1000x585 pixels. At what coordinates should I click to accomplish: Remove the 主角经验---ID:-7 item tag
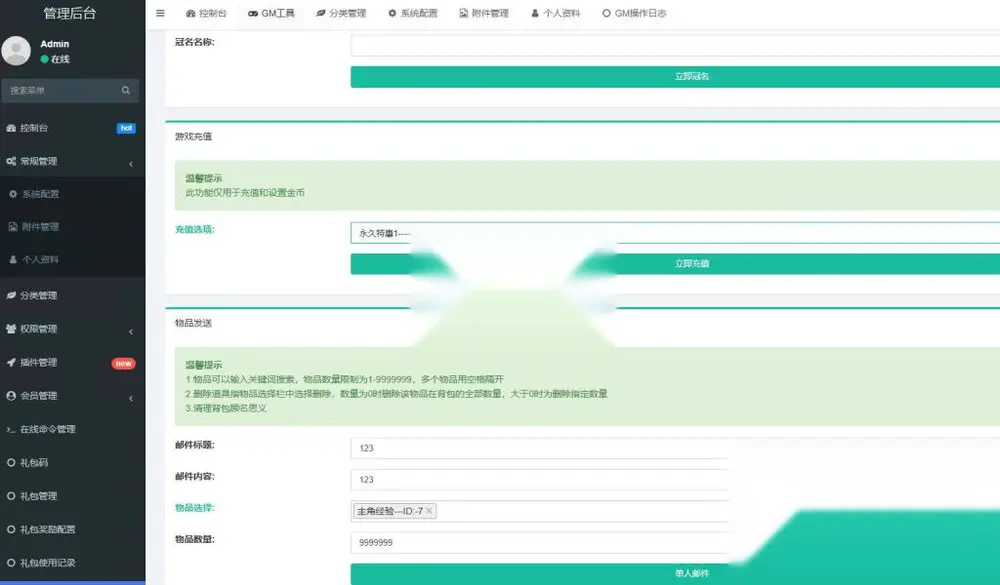tap(429, 510)
